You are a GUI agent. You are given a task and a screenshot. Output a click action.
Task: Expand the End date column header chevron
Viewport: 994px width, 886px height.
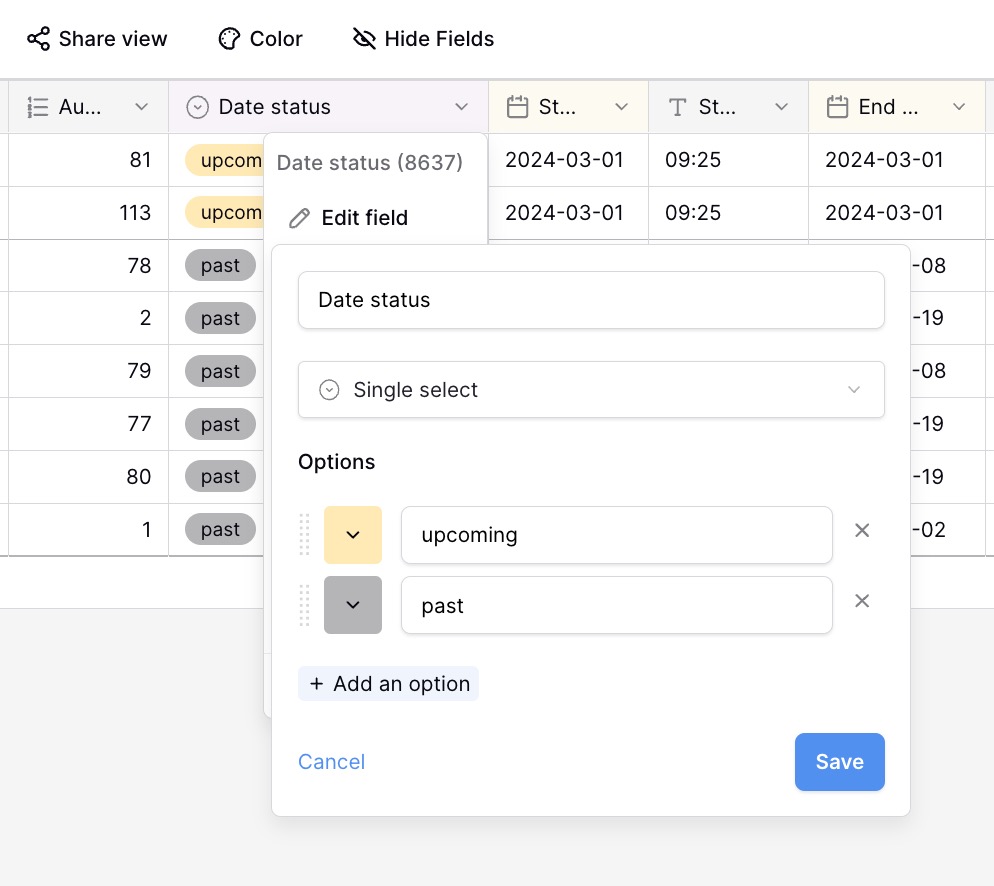[x=959, y=107]
